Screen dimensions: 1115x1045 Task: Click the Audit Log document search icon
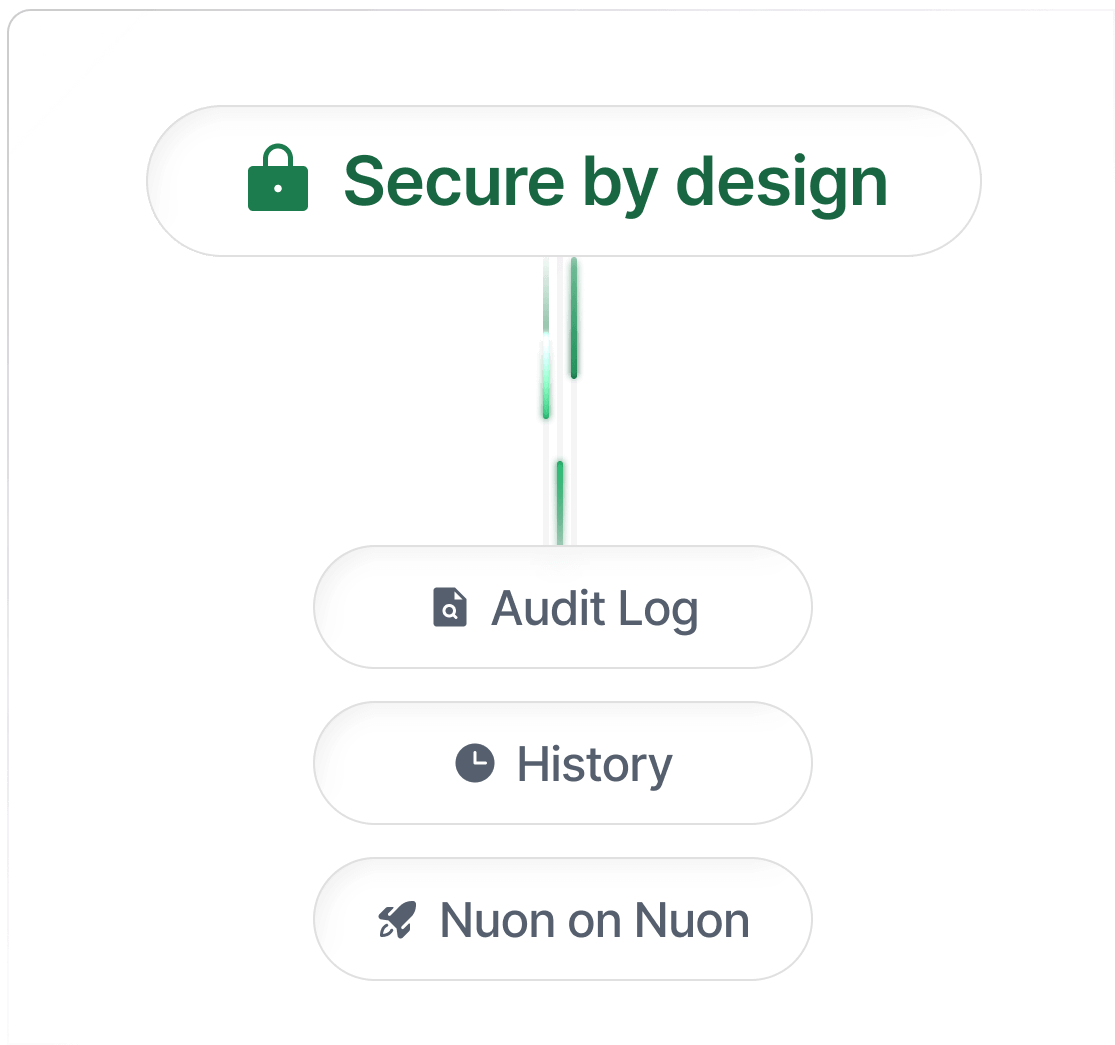tap(450, 607)
